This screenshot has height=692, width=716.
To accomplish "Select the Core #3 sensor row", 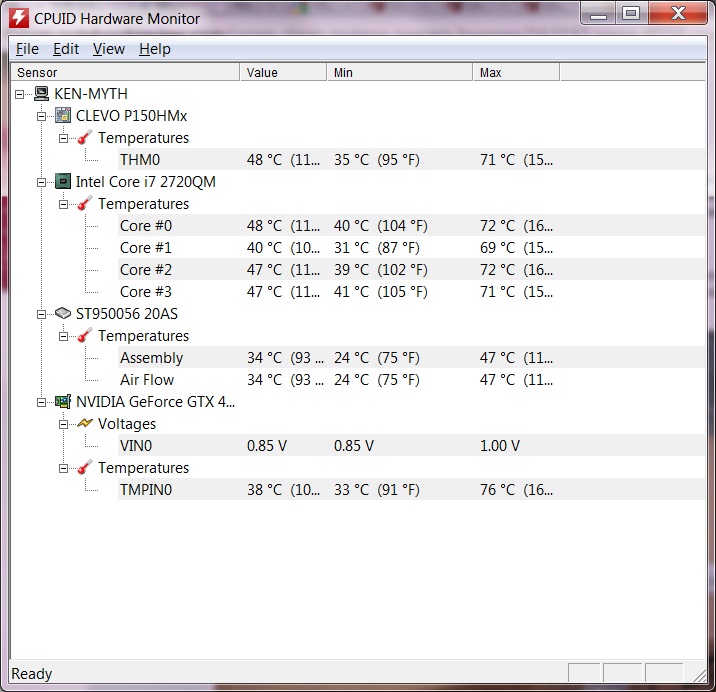I will [411, 291].
